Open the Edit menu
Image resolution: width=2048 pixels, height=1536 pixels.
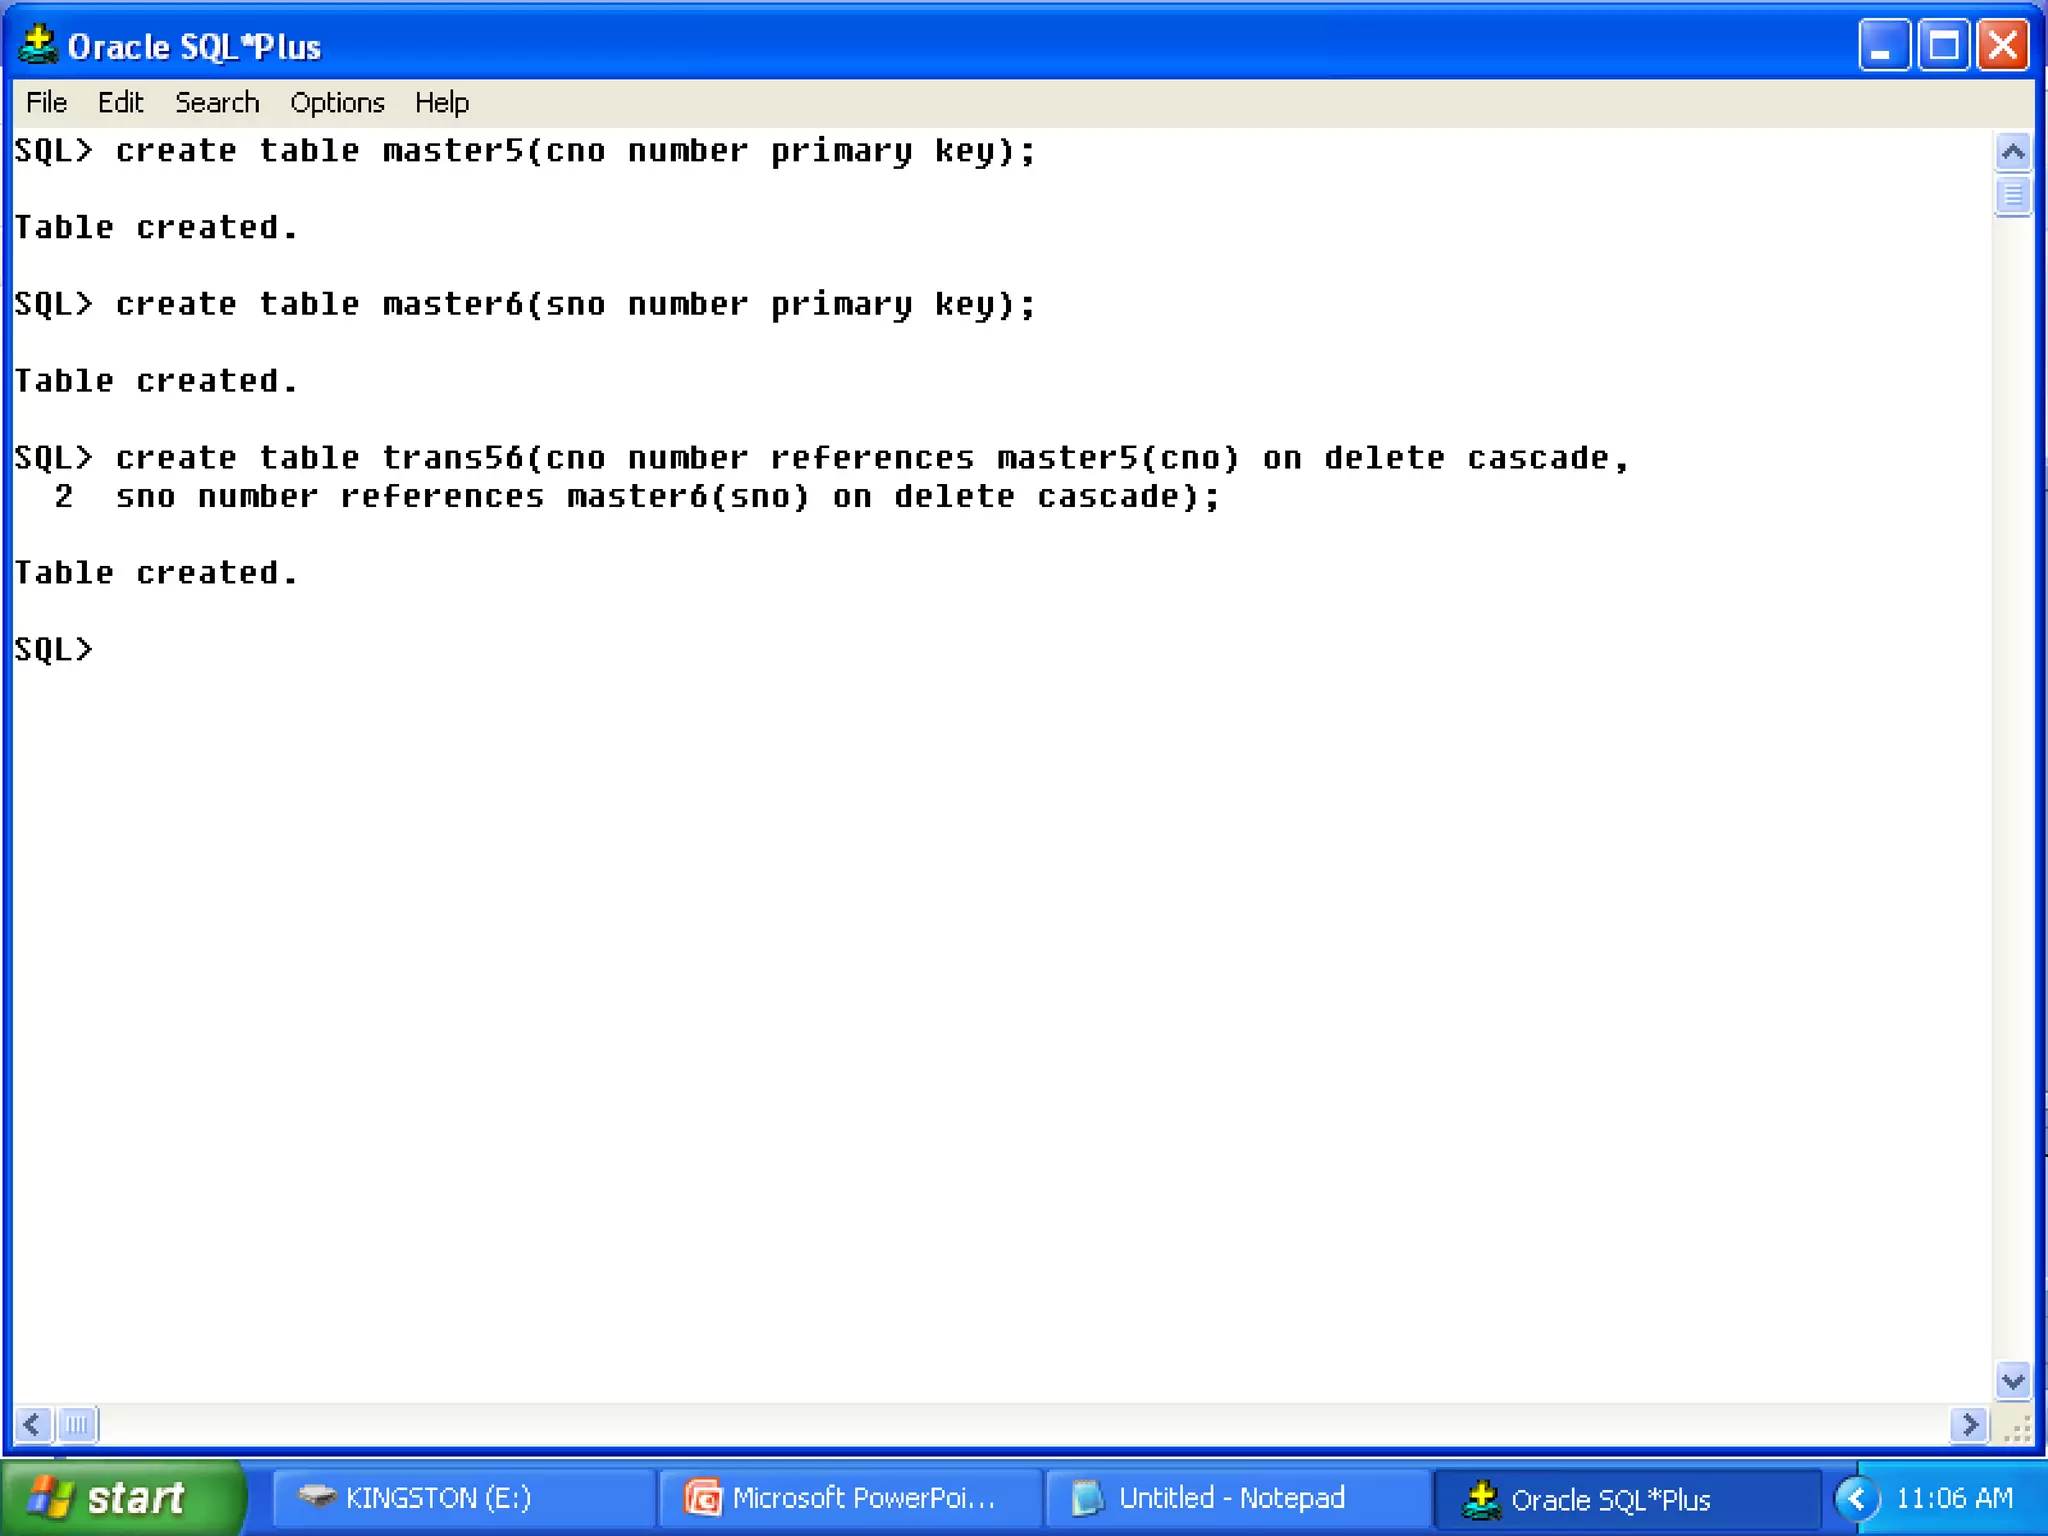120,102
